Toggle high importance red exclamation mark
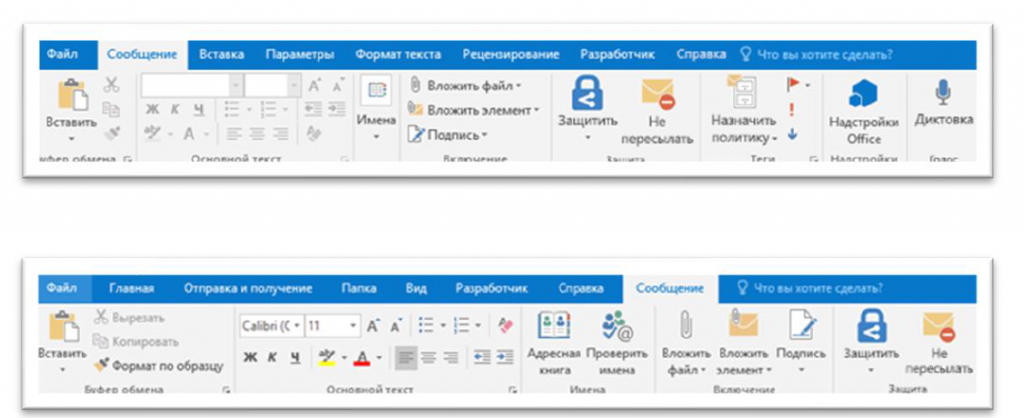 [x=792, y=110]
